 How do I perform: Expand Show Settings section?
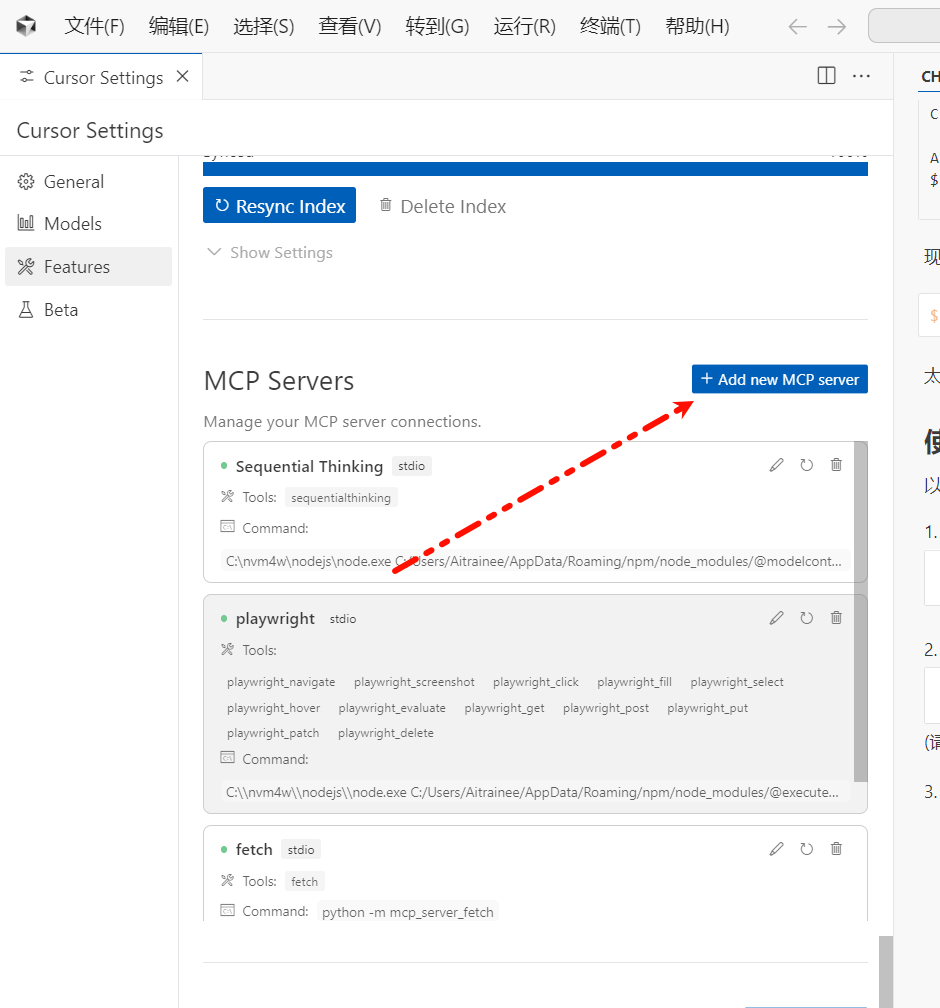pyautogui.click(x=270, y=253)
